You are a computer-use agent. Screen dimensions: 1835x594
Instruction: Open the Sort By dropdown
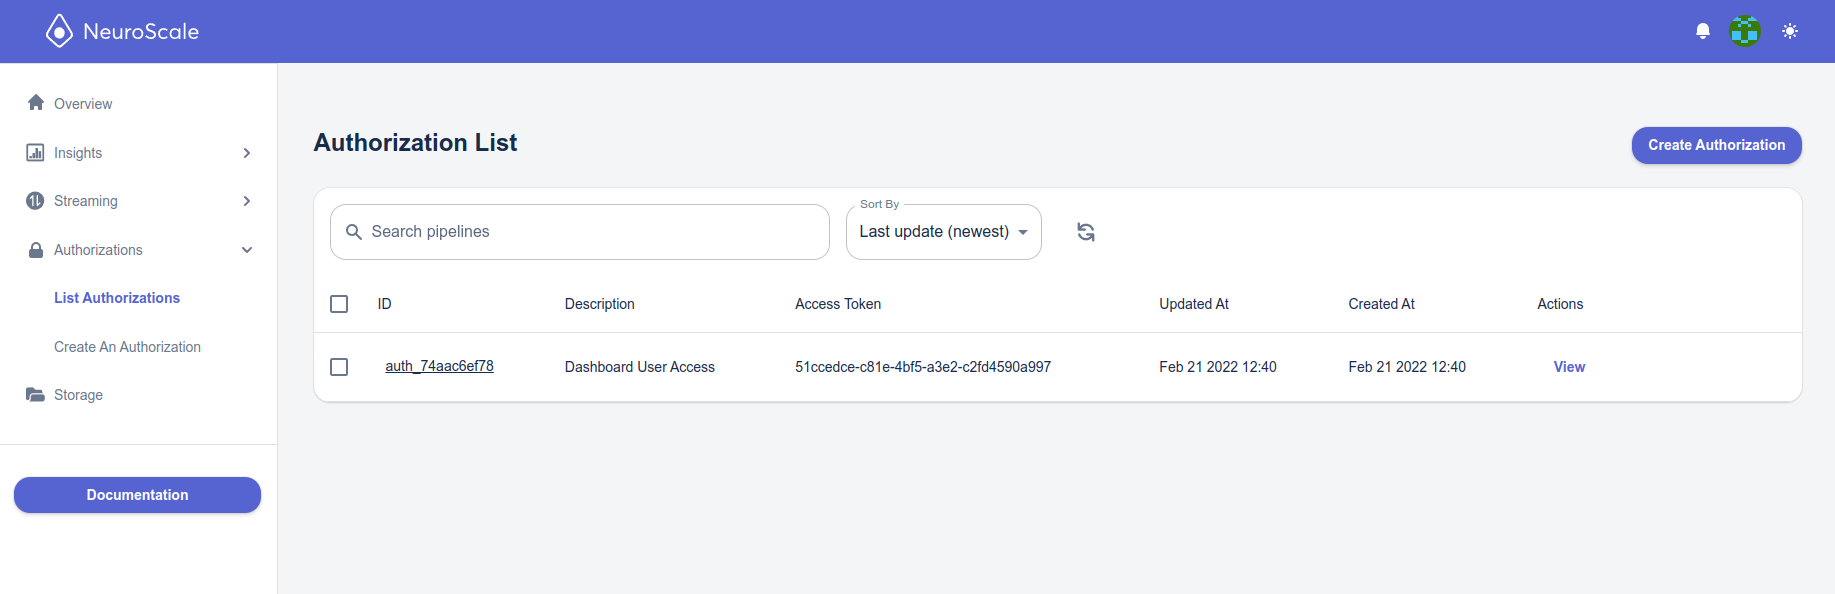(944, 232)
